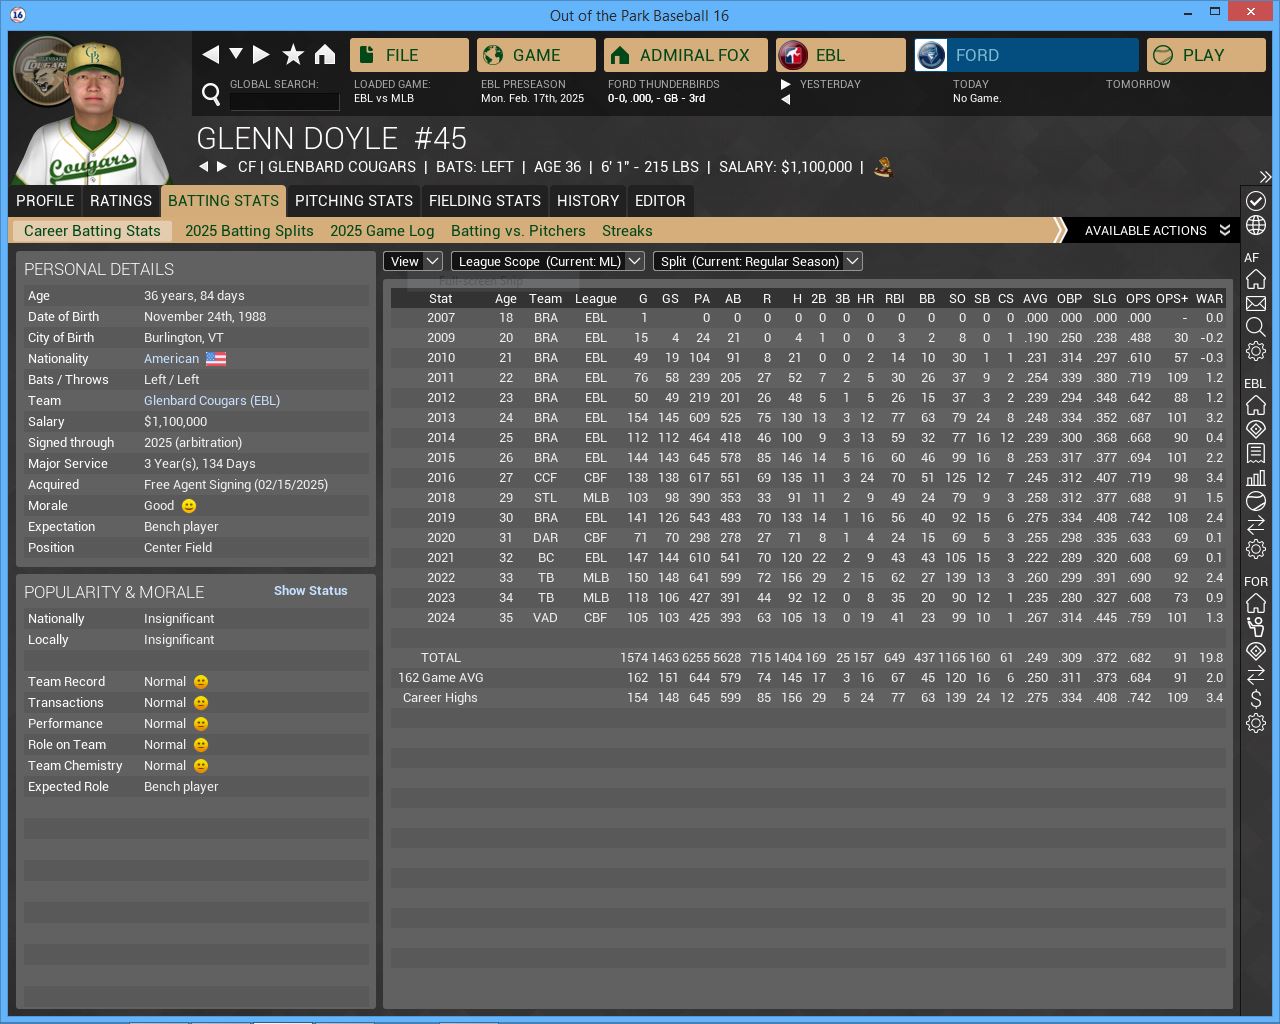Click the EBL baseball icon in sidebar
The image size is (1280, 1024).
[1256, 501]
